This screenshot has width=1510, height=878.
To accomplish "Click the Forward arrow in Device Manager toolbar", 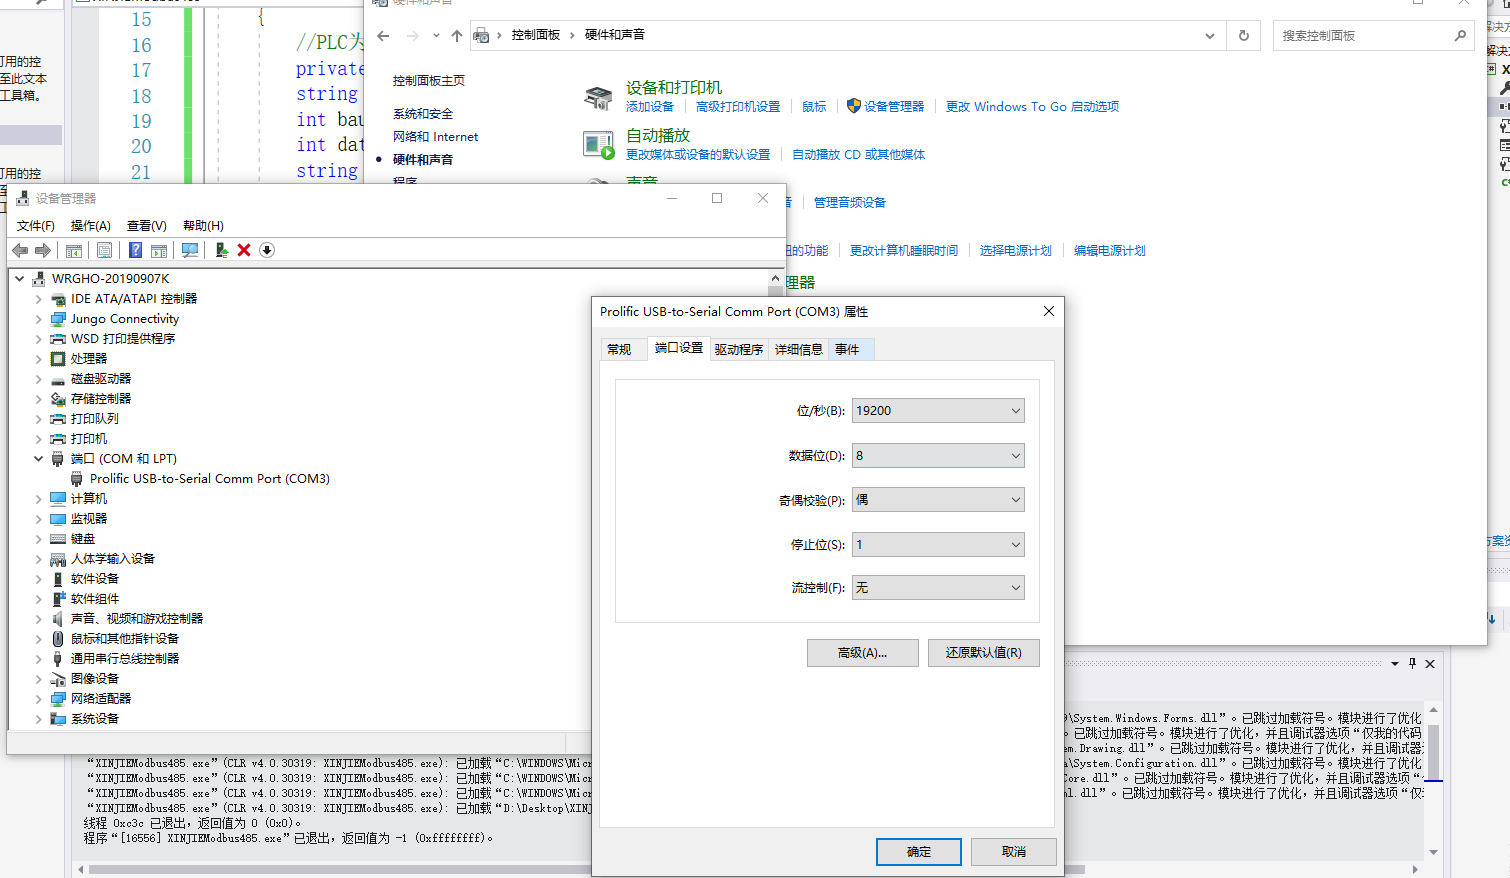I will point(43,250).
